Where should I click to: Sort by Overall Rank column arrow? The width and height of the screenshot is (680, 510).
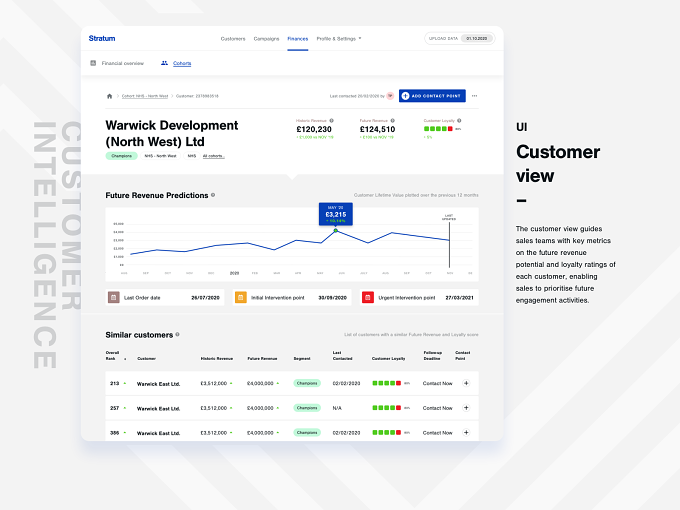coord(125,359)
